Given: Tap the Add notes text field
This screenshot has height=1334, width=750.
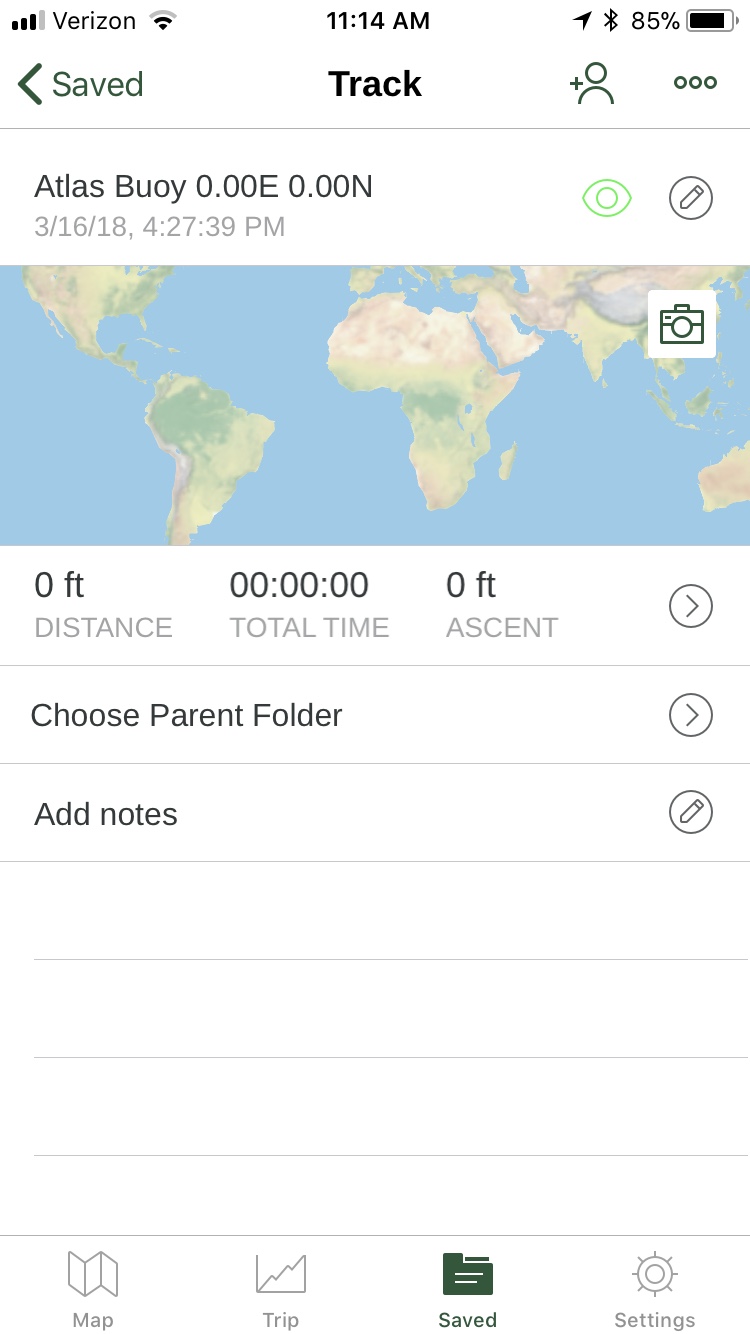Looking at the screenshot, I should 106,814.
